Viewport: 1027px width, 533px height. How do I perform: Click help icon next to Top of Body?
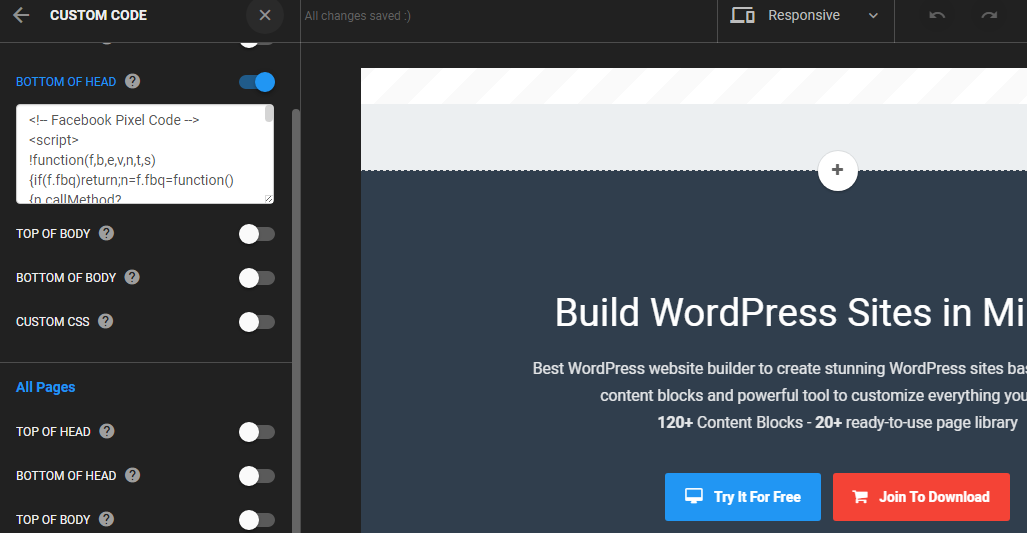point(107,233)
